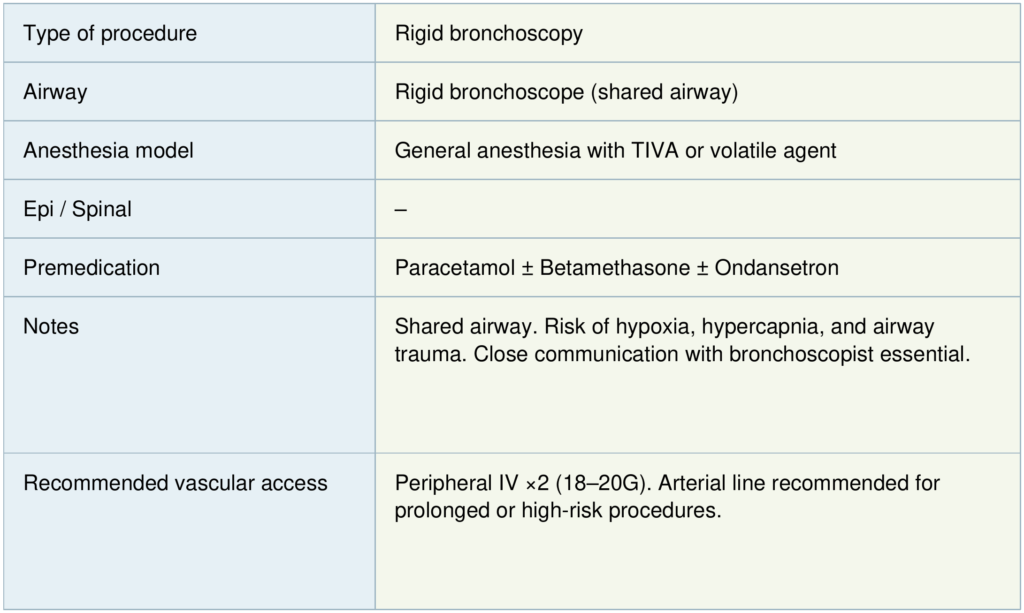Select the 'Rigid bronchoscopy' value cell
Screen dimensions: 1024x613
tap(488, 34)
